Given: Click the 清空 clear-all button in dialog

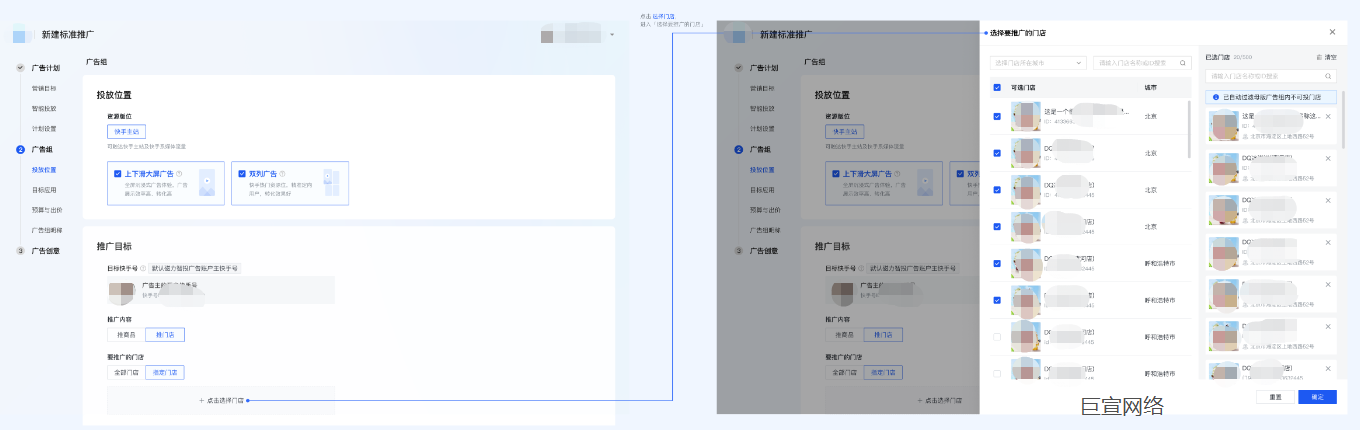Looking at the screenshot, I should (1327, 58).
